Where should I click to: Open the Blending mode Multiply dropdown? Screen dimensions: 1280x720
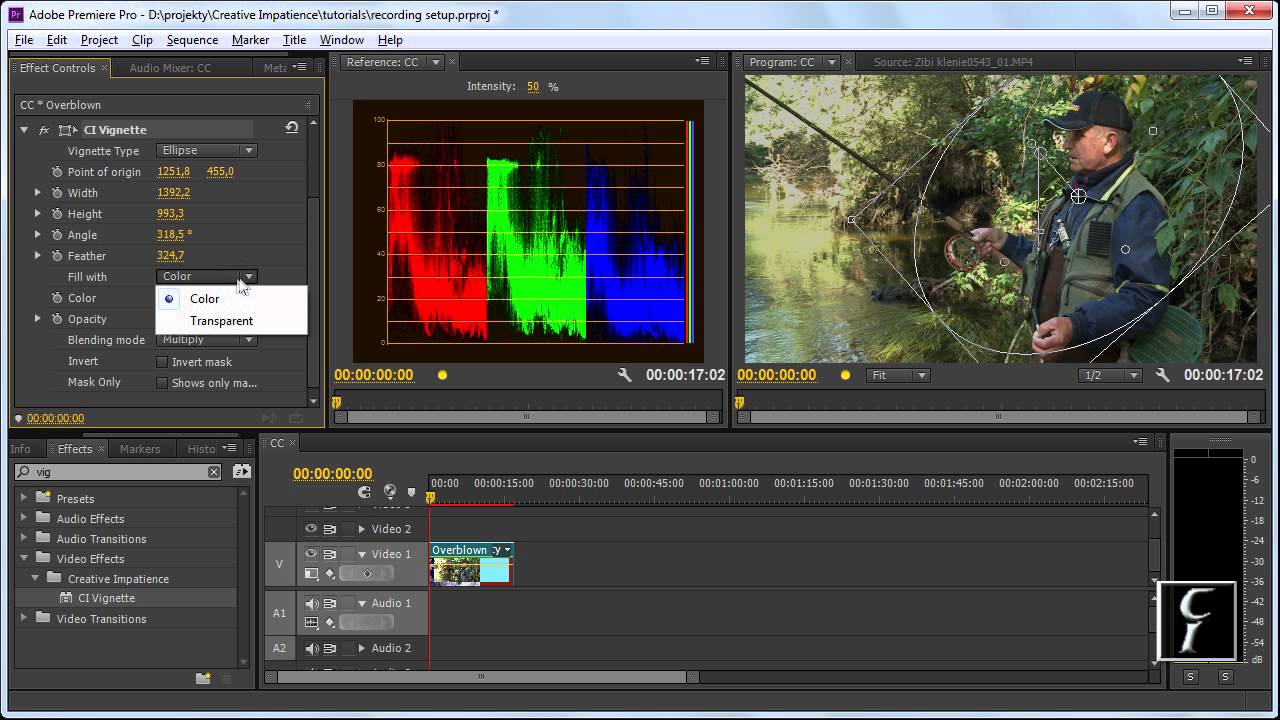pyautogui.click(x=207, y=340)
